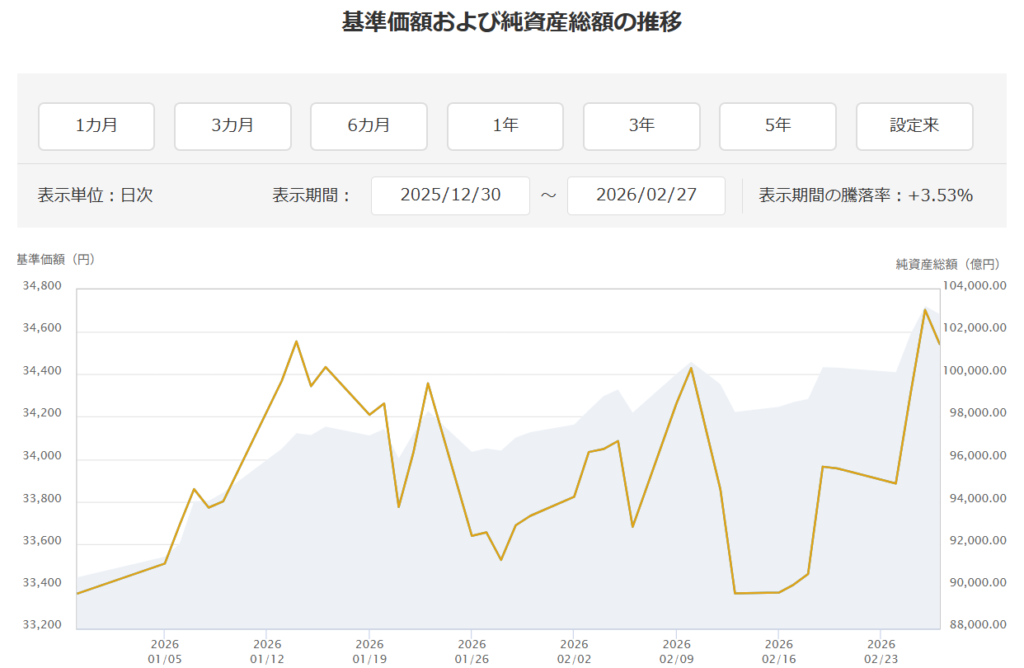Click the 表示期間の騰落率 +3.53% text

[x=865, y=195]
